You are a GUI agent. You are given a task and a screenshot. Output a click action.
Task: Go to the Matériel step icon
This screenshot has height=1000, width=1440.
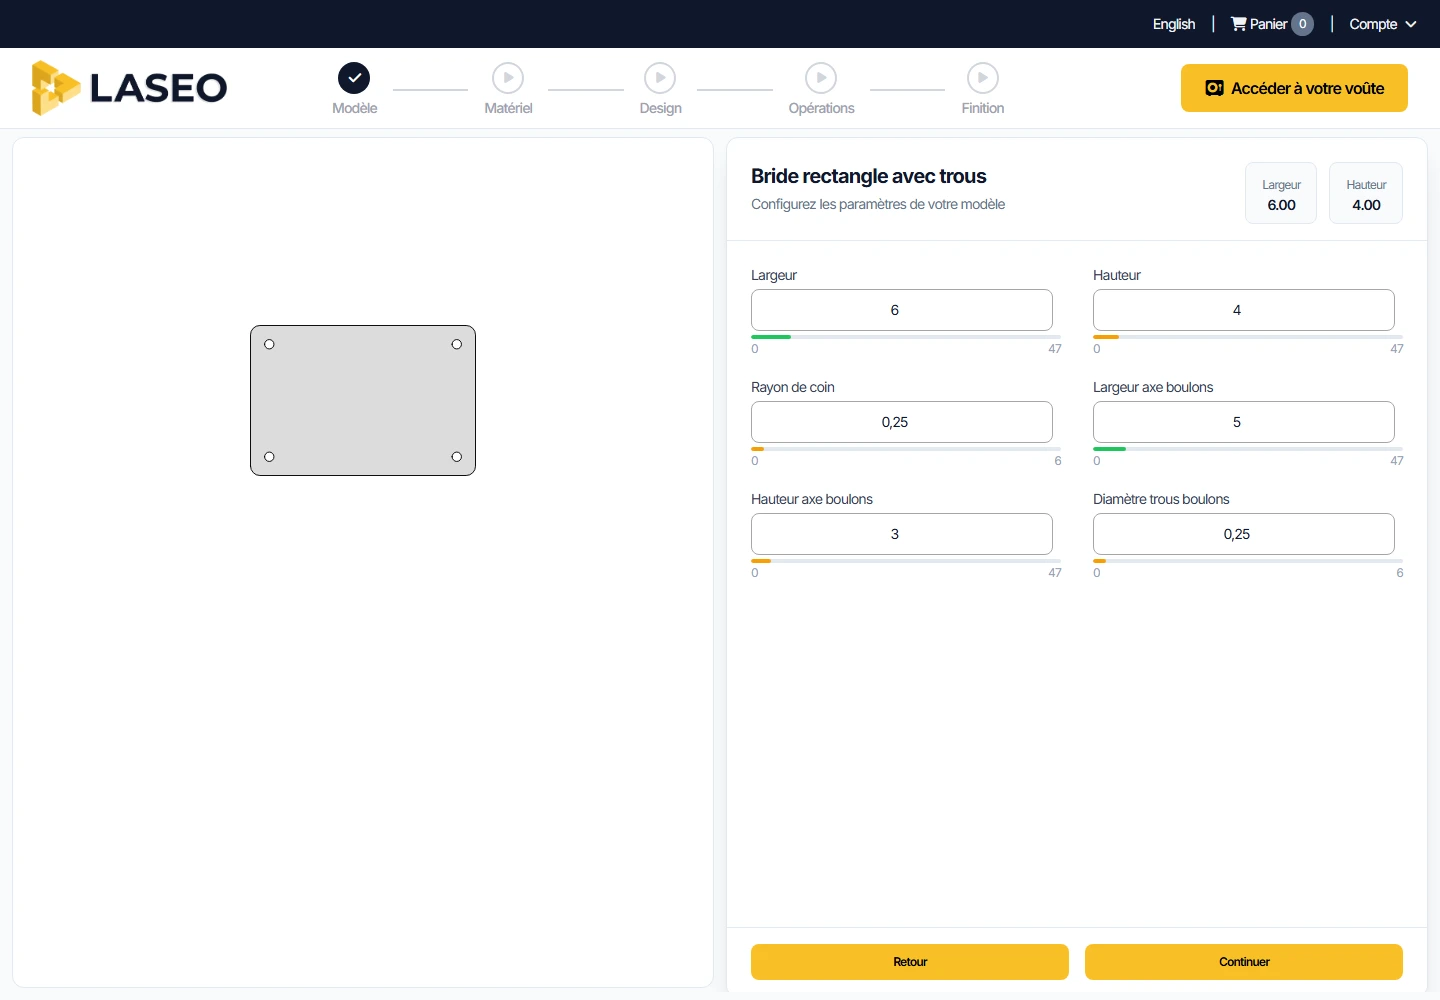(508, 78)
